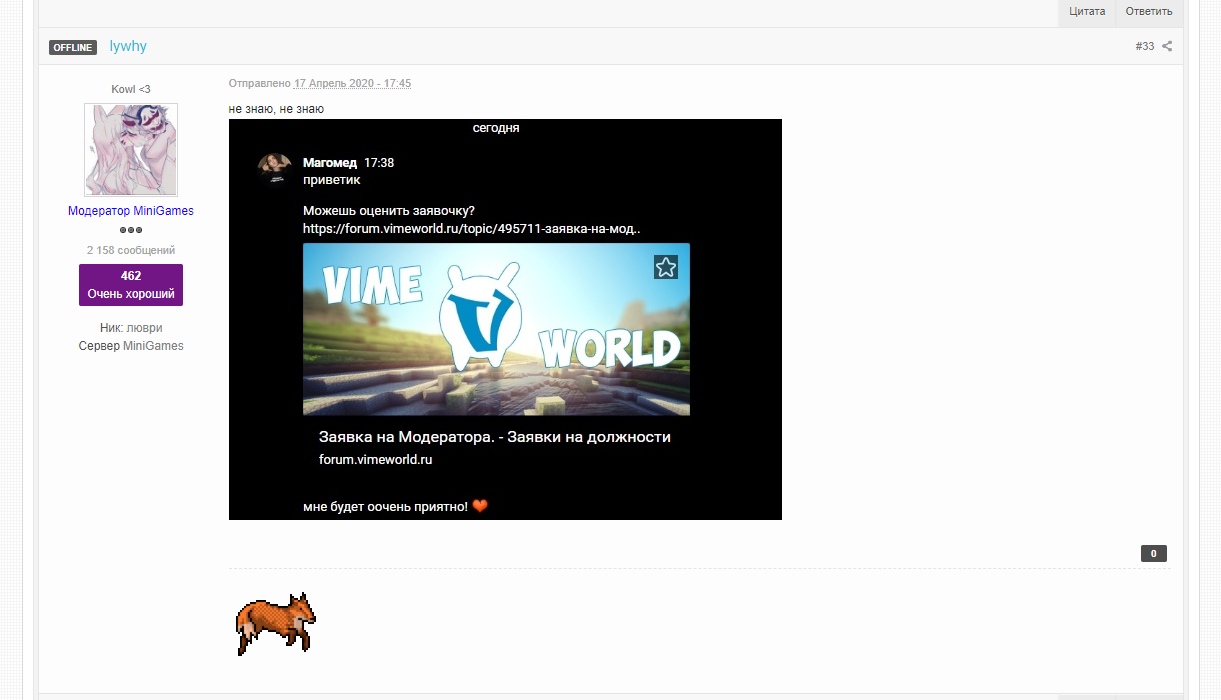Click the Ответить button
This screenshot has height=700, width=1221.
click(x=1149, y=12)
